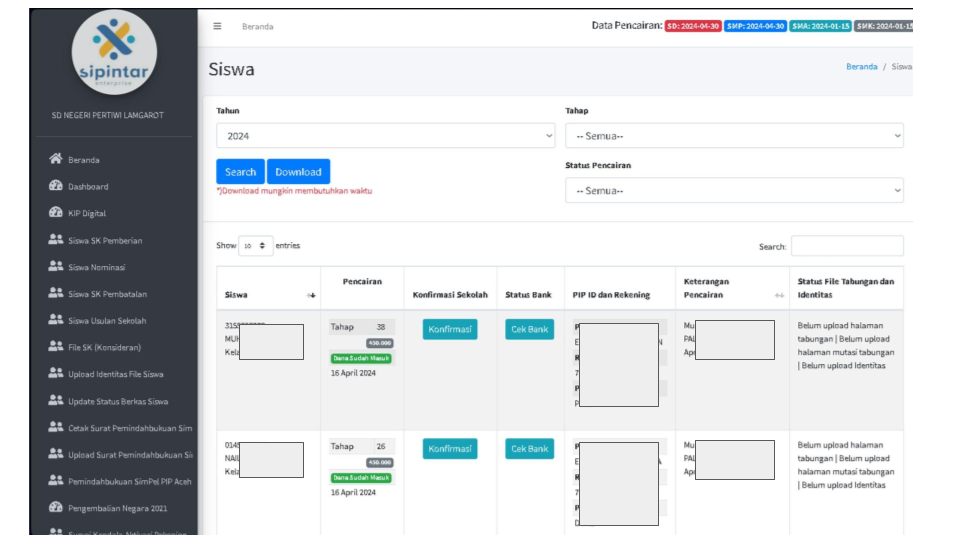This screenshot has width=960, height=540.
Task: Click the sipintar logo
Action: (x=114, y=52)
